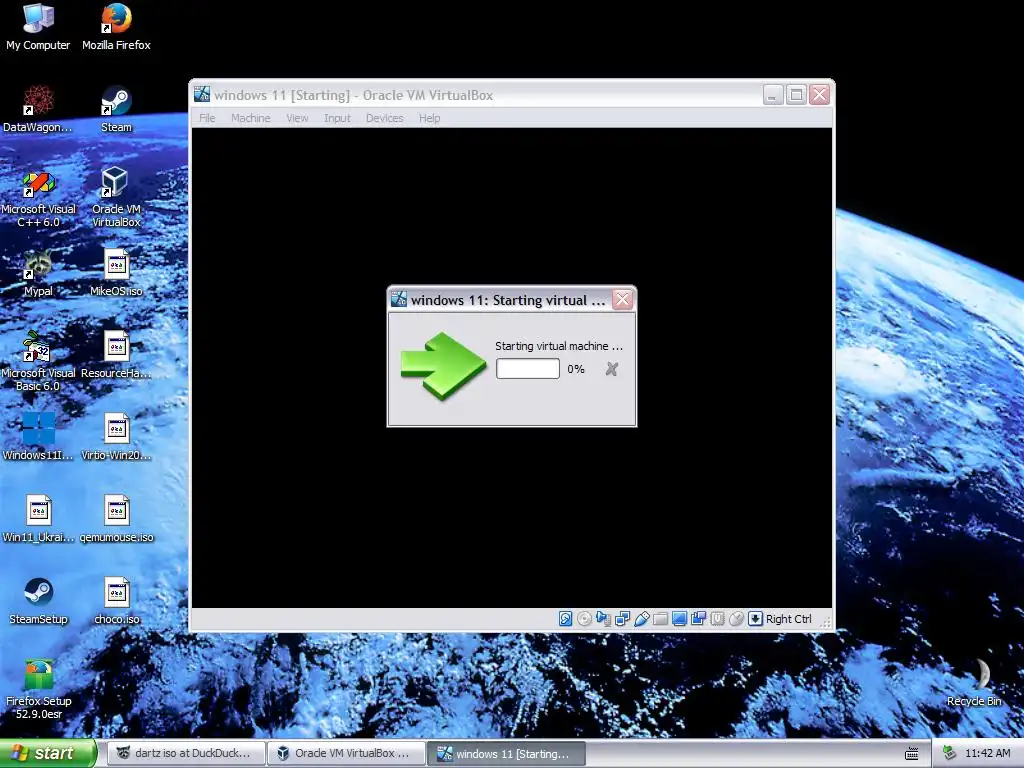Viewport: 1024px width, 768px height.
Task: Click the shared folders indicator
Action: point(660,618)
